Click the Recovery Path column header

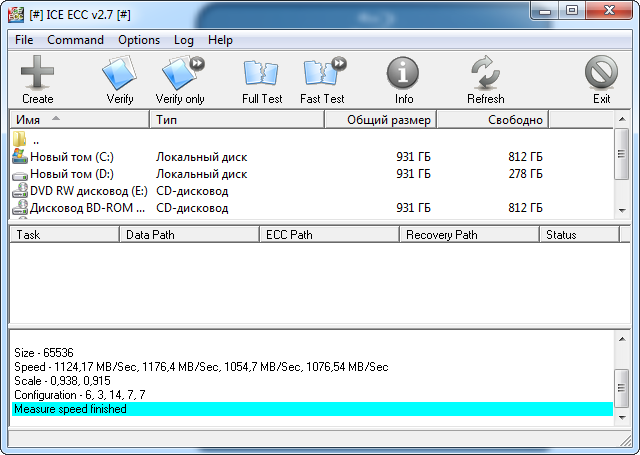[x=469, y=235]
